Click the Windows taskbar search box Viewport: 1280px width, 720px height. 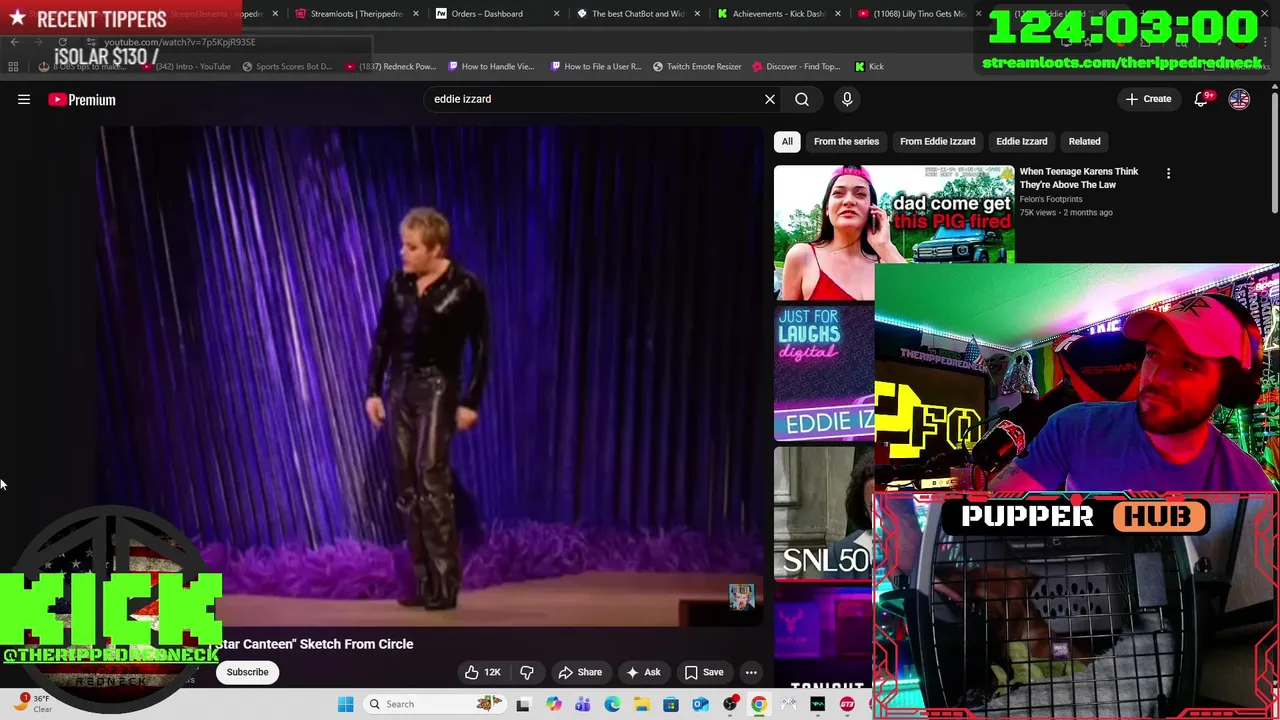(x=434, y=704)
